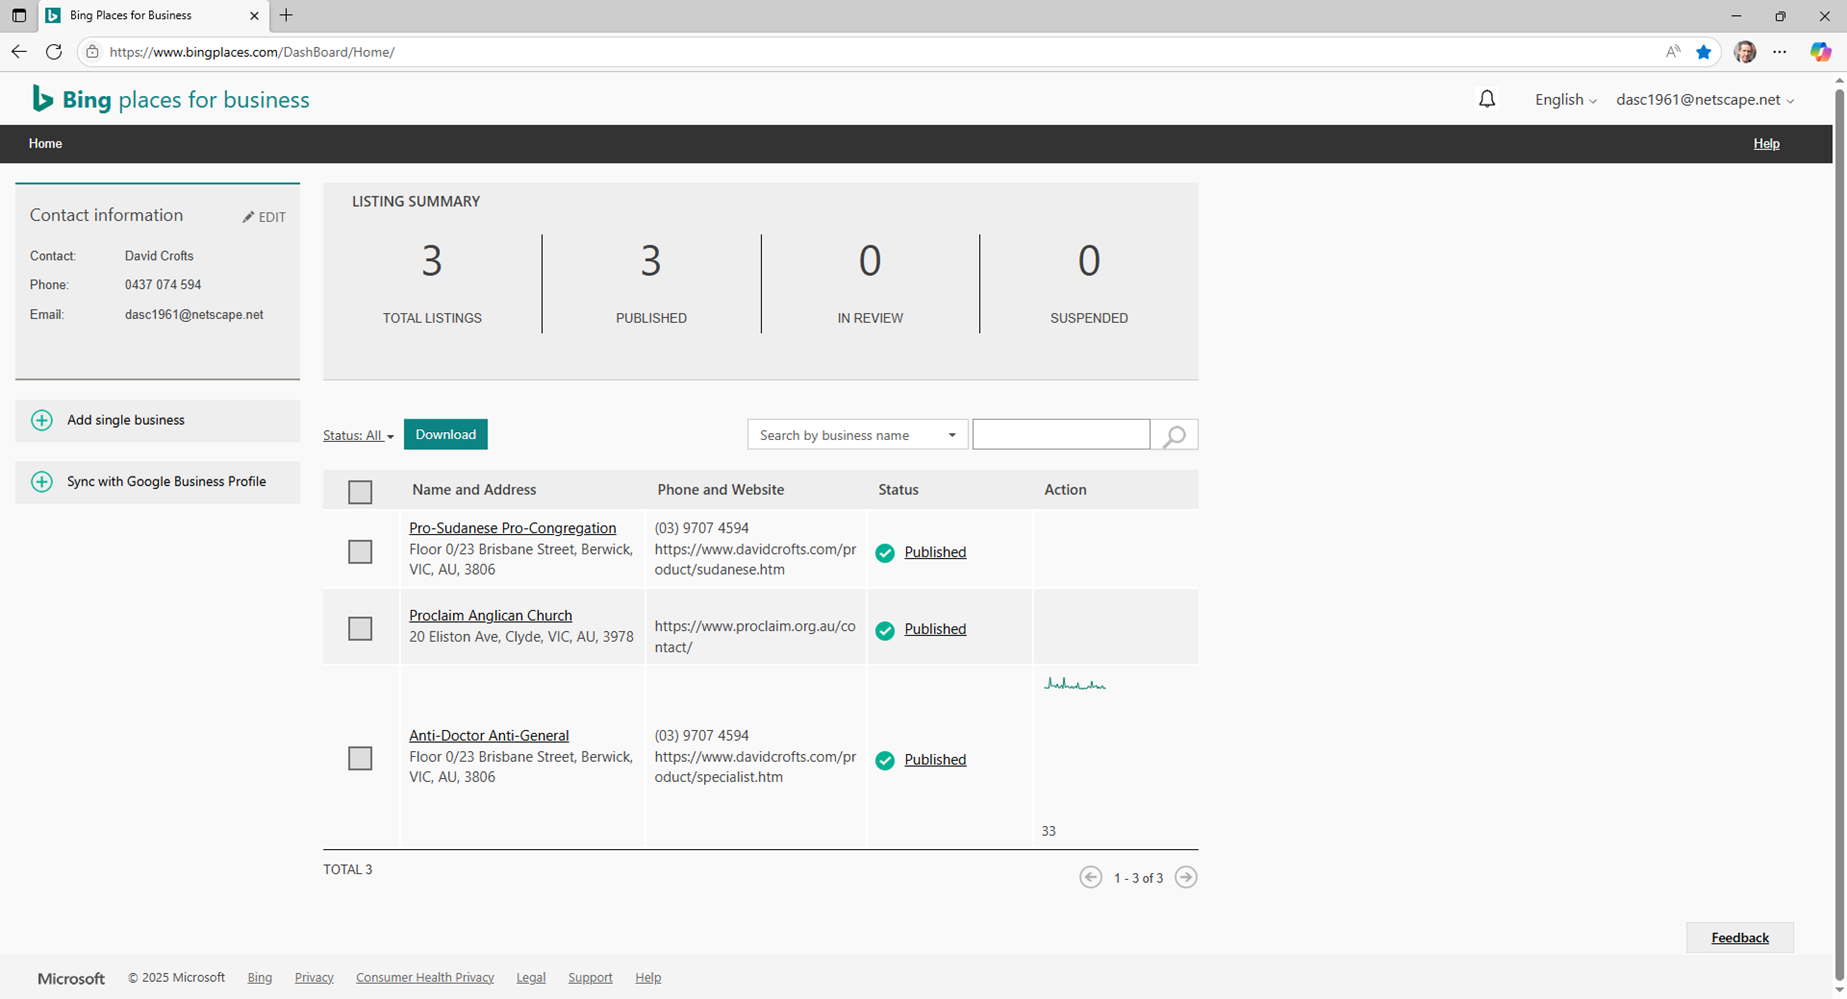
Task: Open tab actions menu icon
Action: tap(19, 15)
